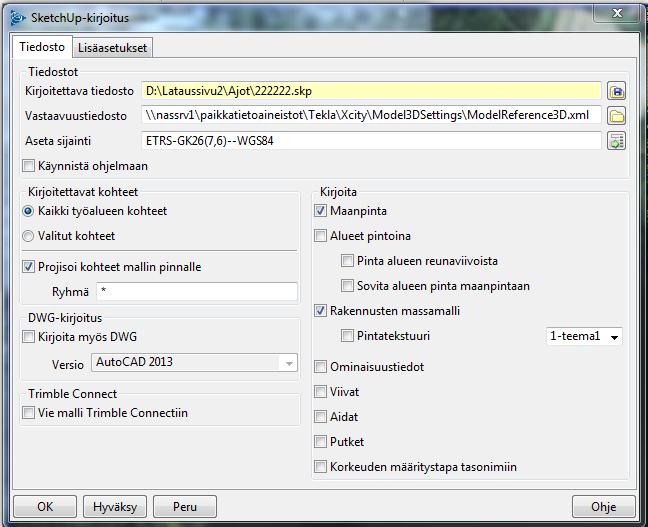The width and height of the screenshot is (648, 527).
Task: Enable Kirjoita myös DWG checkbox
Action: [29, 337]
